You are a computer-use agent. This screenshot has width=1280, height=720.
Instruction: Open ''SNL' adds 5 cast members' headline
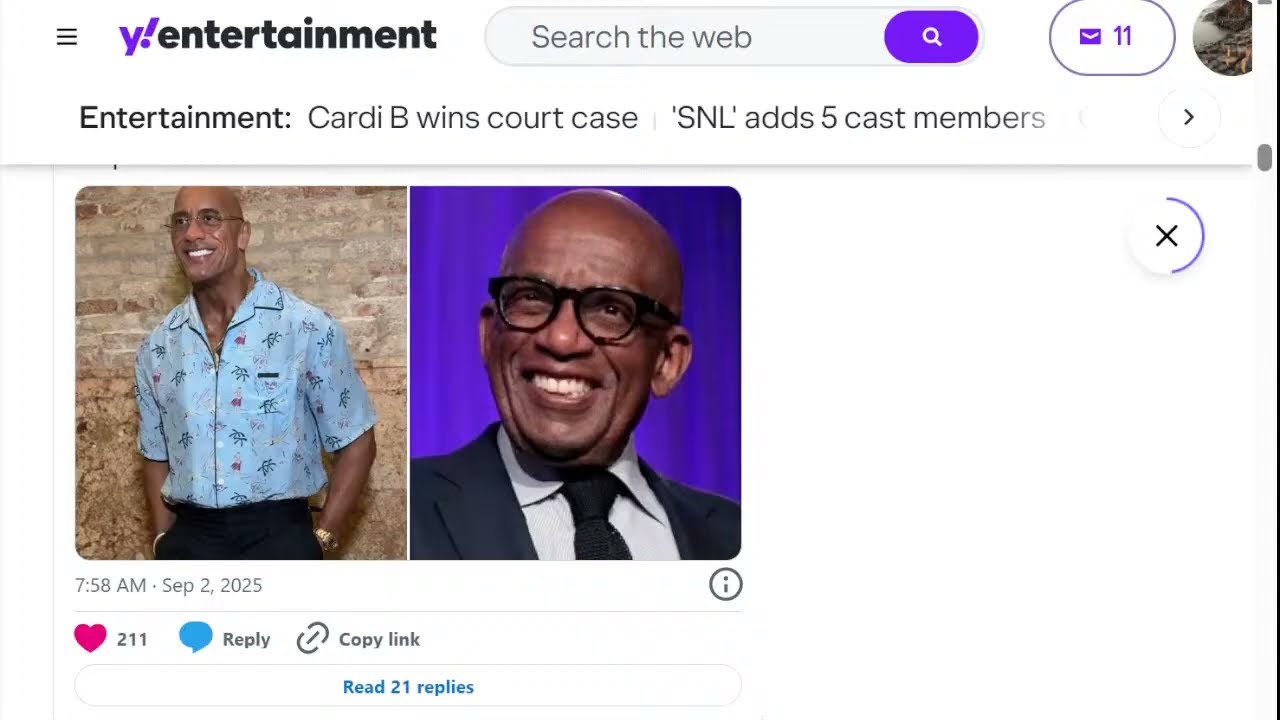coord(858,118)
